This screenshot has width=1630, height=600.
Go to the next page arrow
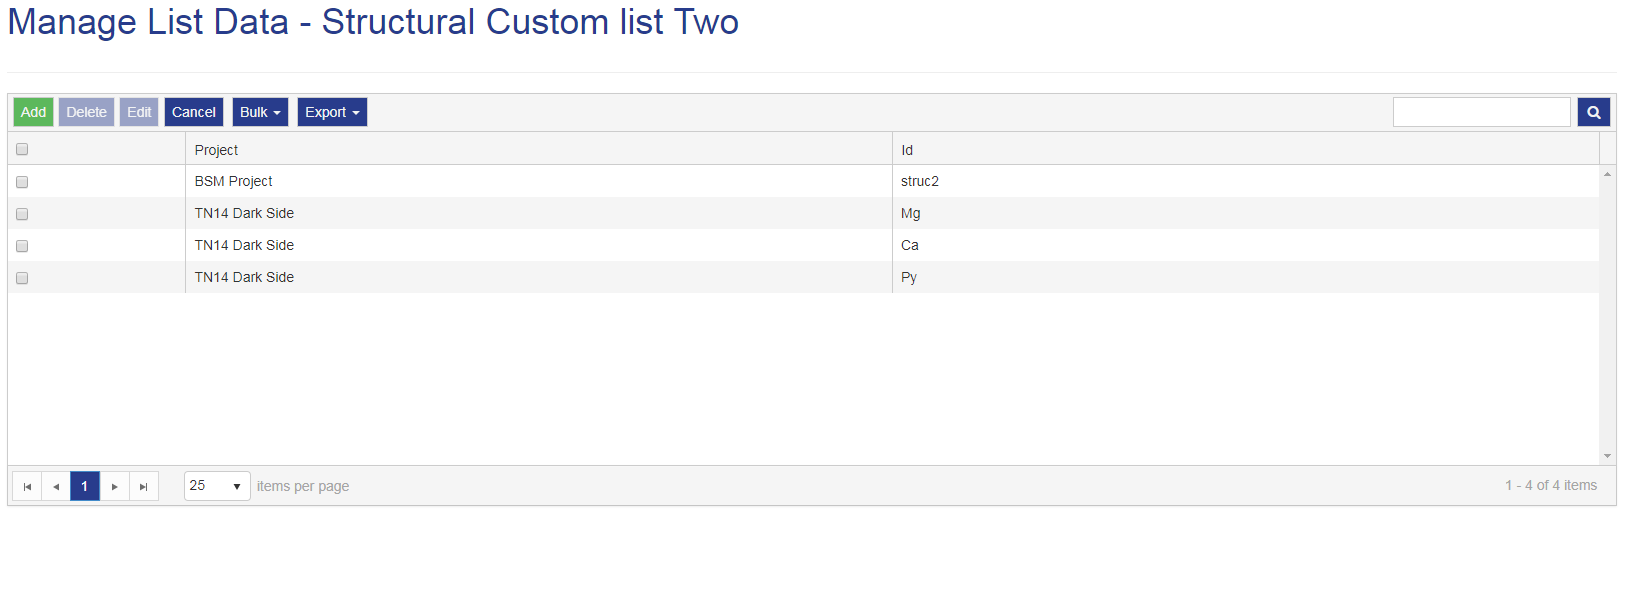[115, 487]
